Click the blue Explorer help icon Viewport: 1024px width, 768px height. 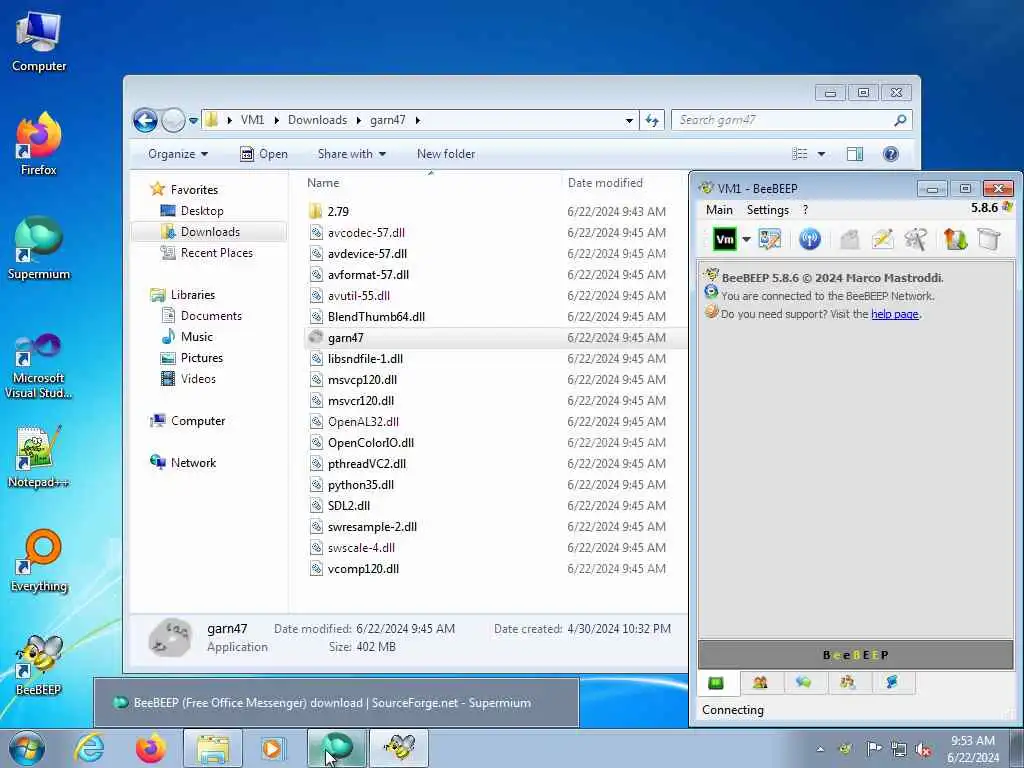[891, 154]
